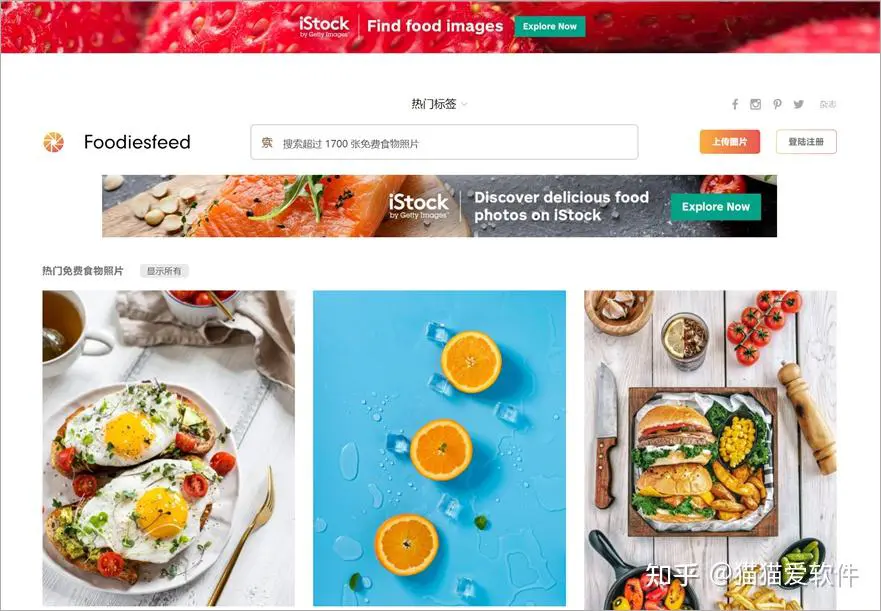Screen dimensions: 881x611
Task: Open the Facebook social icon
Action: coord(734,104)
